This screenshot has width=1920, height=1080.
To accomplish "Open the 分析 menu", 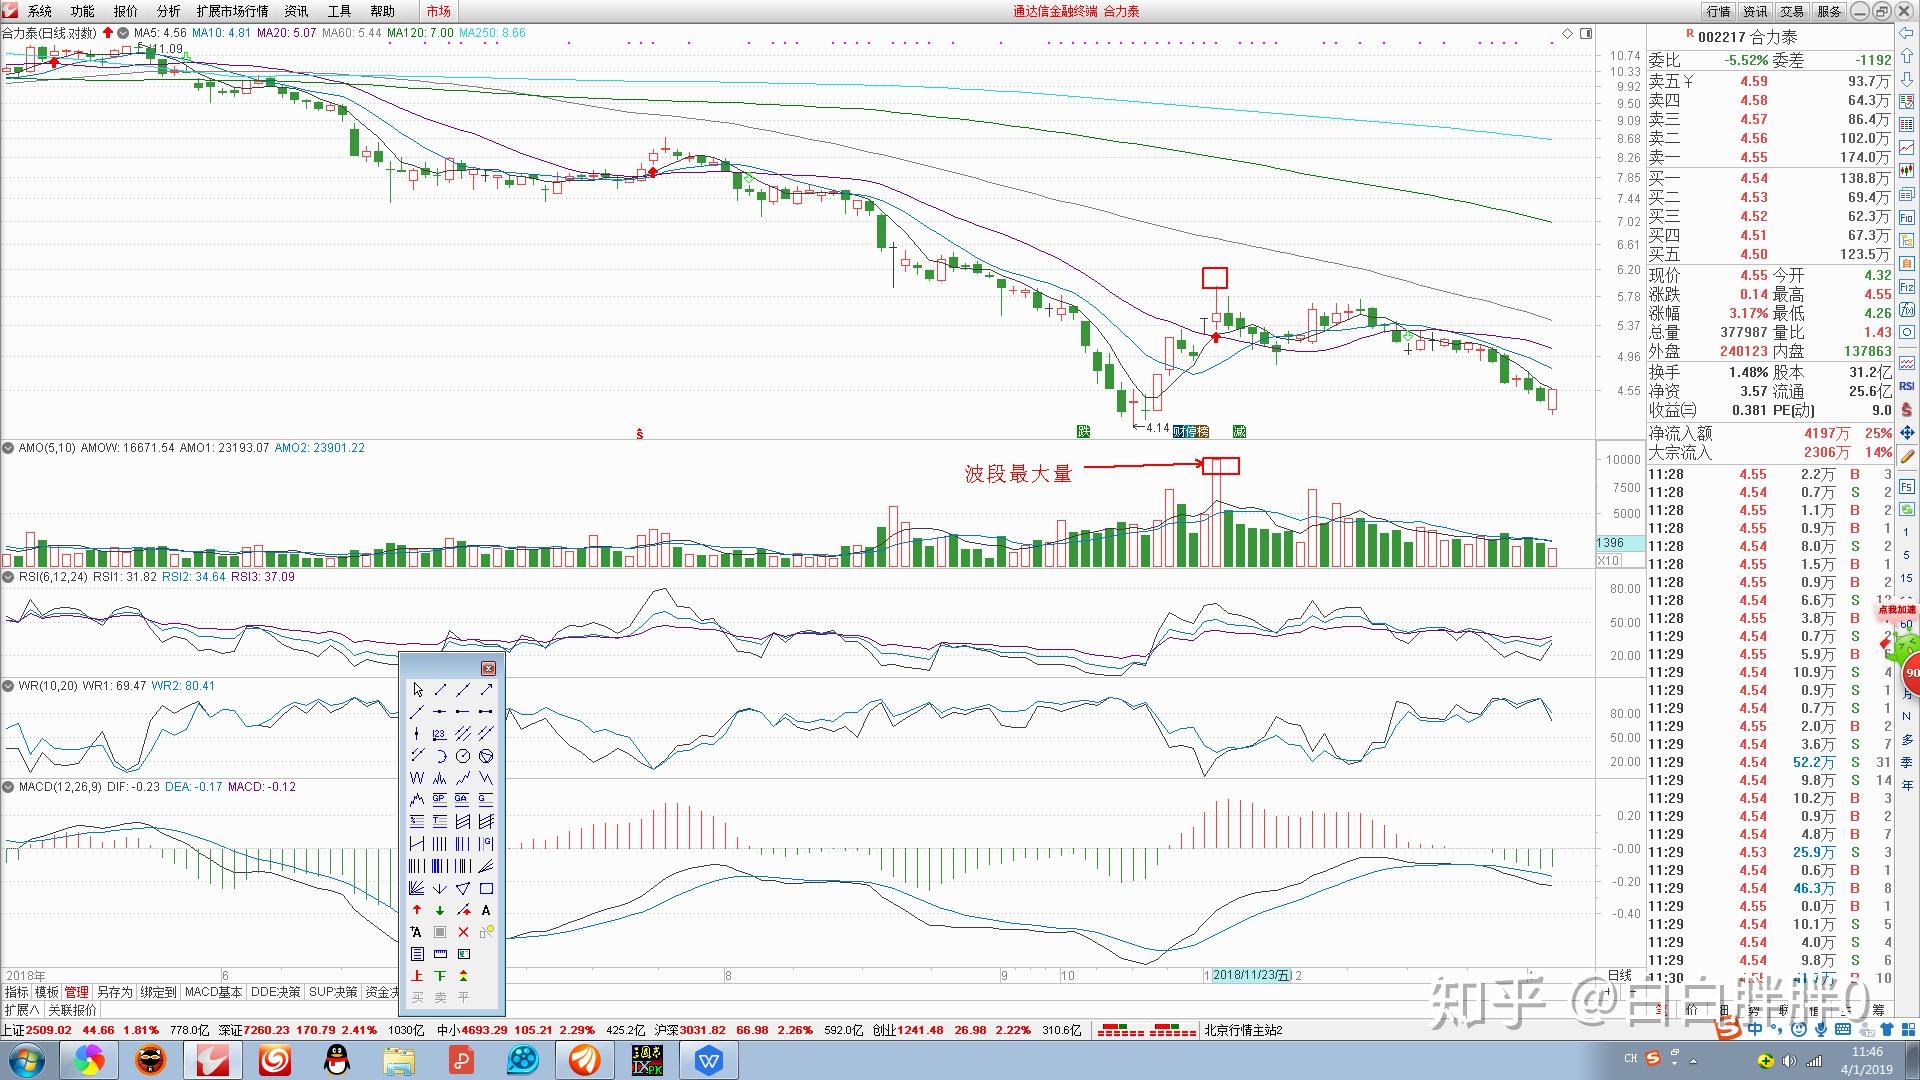I will tap(168, 11).
